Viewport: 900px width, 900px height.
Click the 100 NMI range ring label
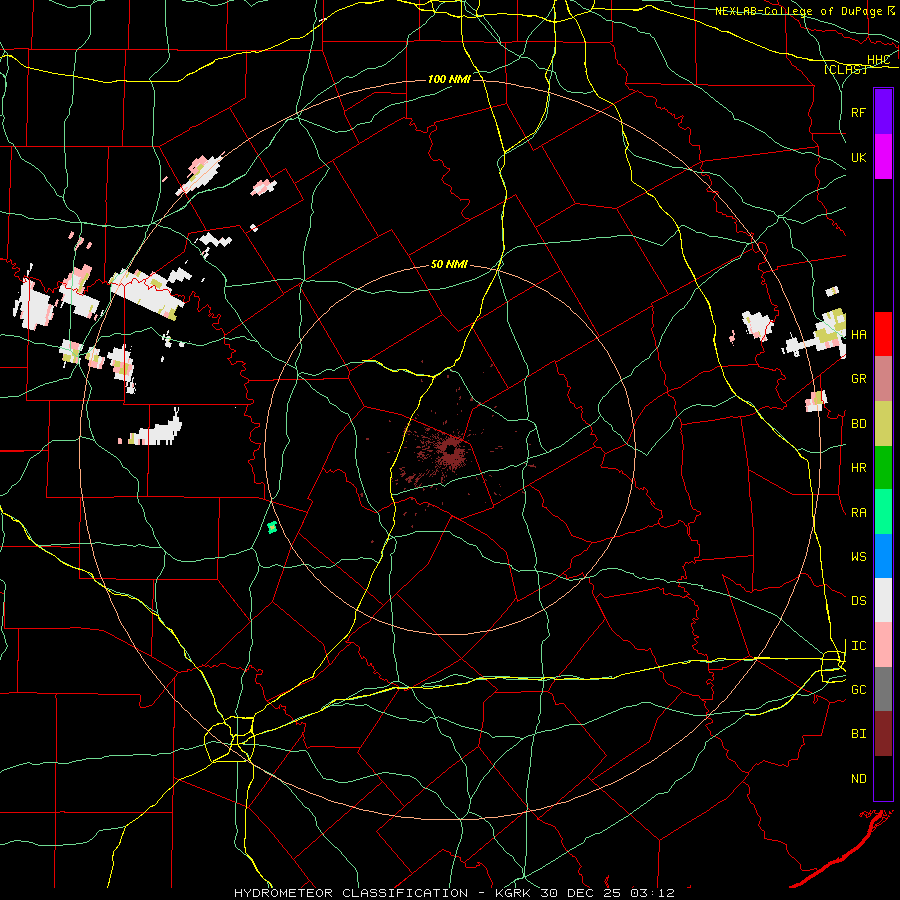pos(449,79)
